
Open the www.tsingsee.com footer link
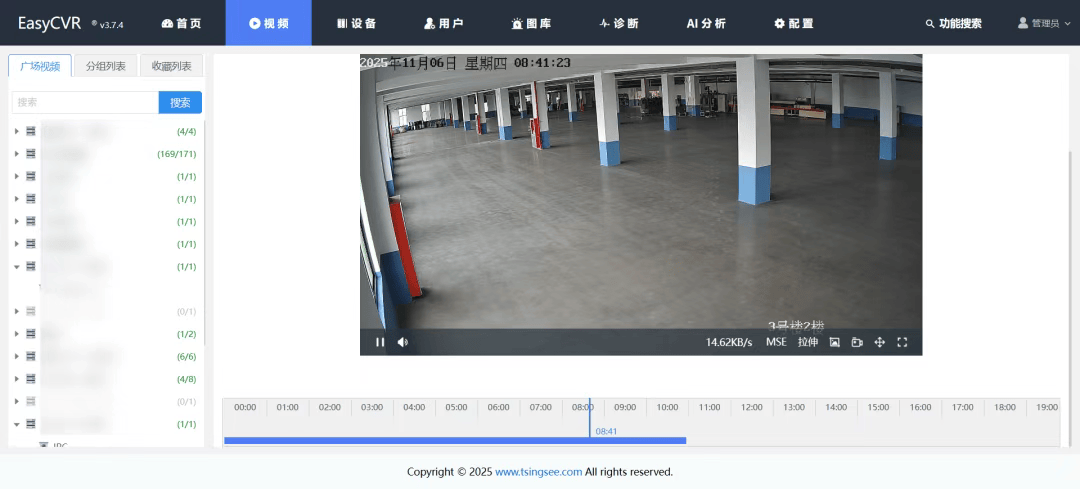(538, 472)
